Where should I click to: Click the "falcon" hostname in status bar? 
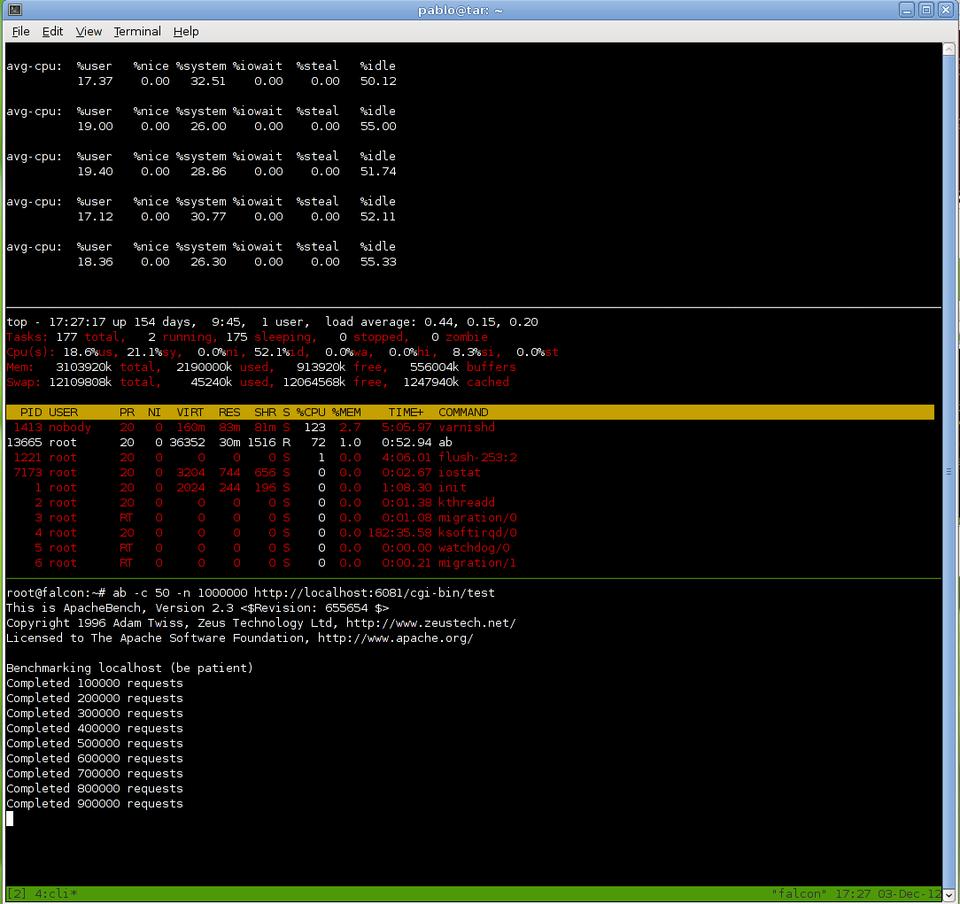click(x=798, y=893)
